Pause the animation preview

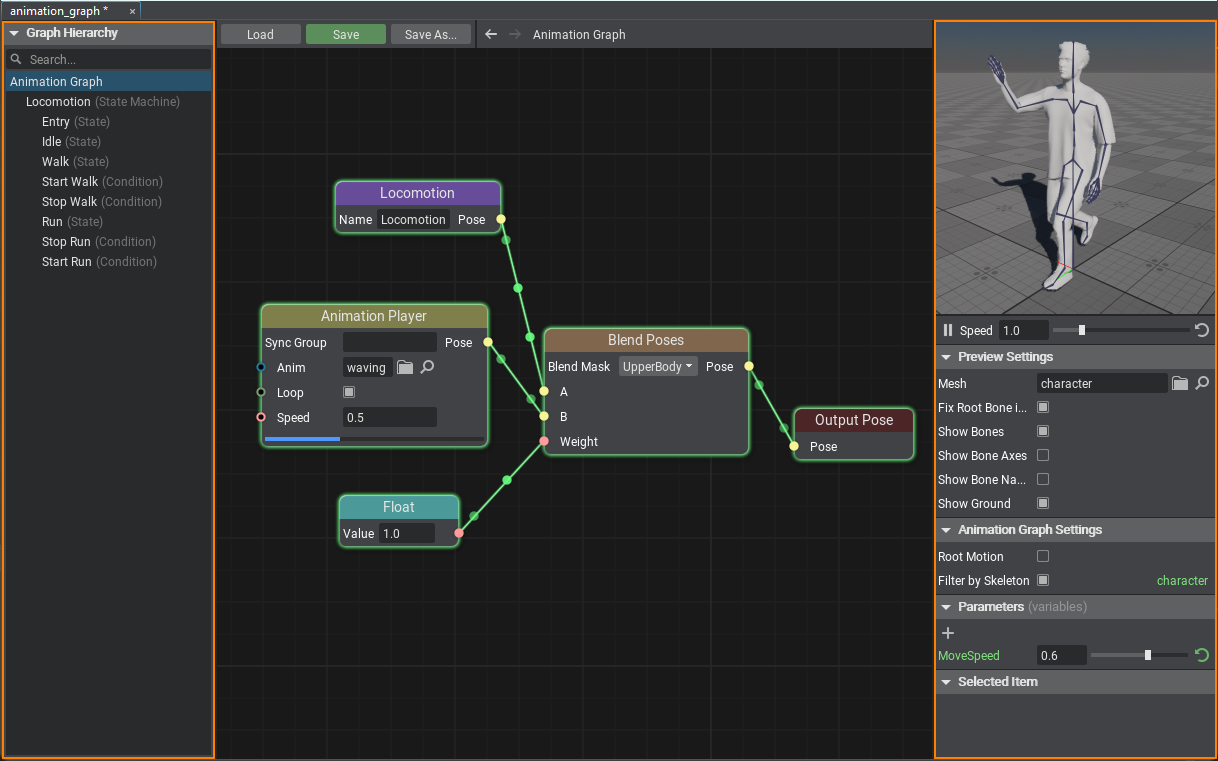(948, 330)
